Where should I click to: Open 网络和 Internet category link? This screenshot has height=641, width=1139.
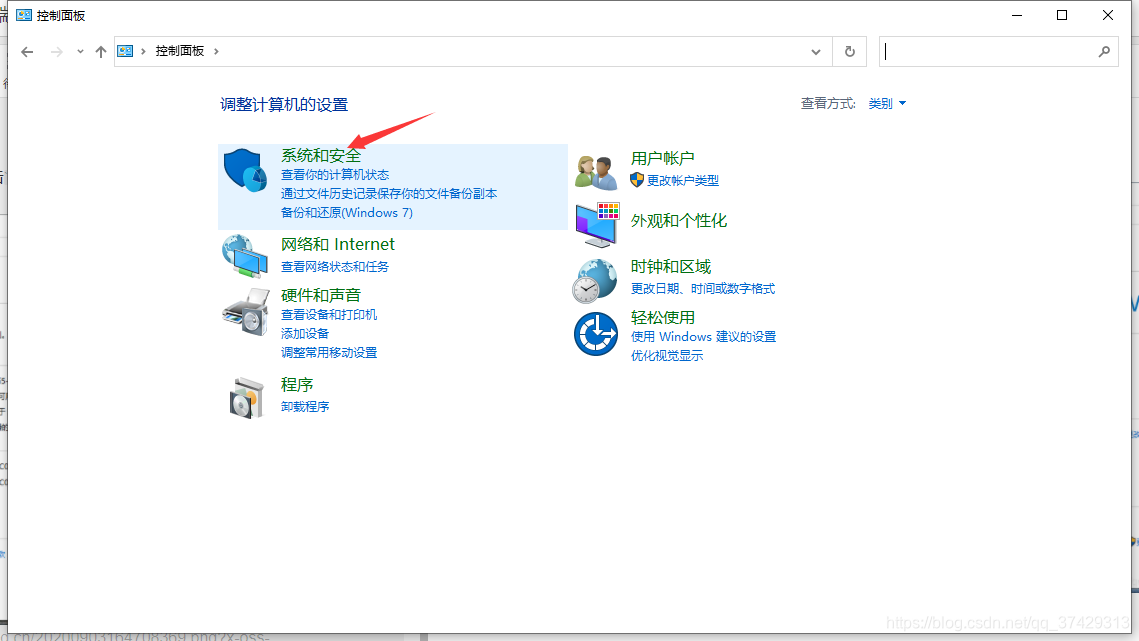tap(338, 244)
